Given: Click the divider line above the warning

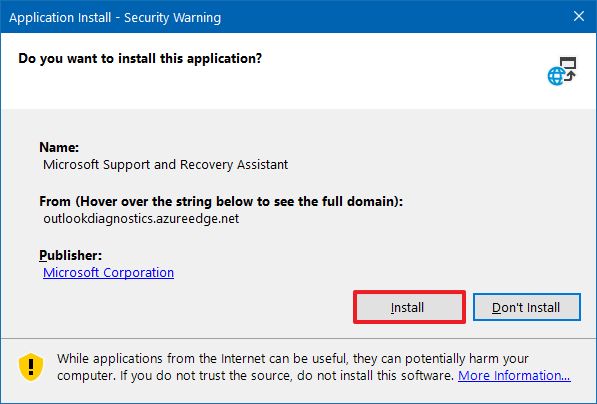Looking at the screenshot, I should pos(298,338).
